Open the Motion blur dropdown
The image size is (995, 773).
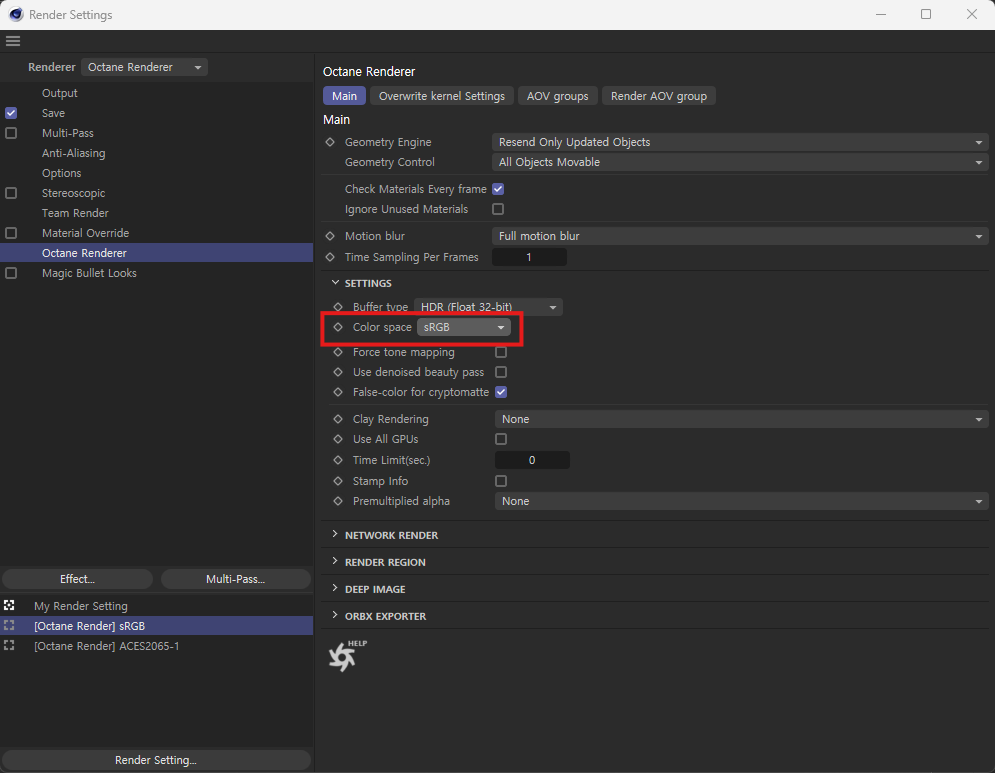740,236
